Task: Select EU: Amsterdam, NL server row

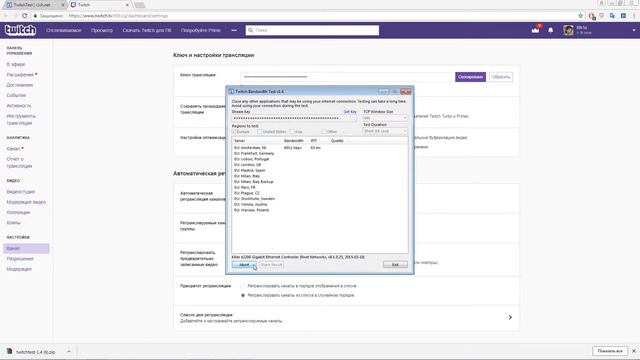Action: pyautogui.click(x=320, y=148)
